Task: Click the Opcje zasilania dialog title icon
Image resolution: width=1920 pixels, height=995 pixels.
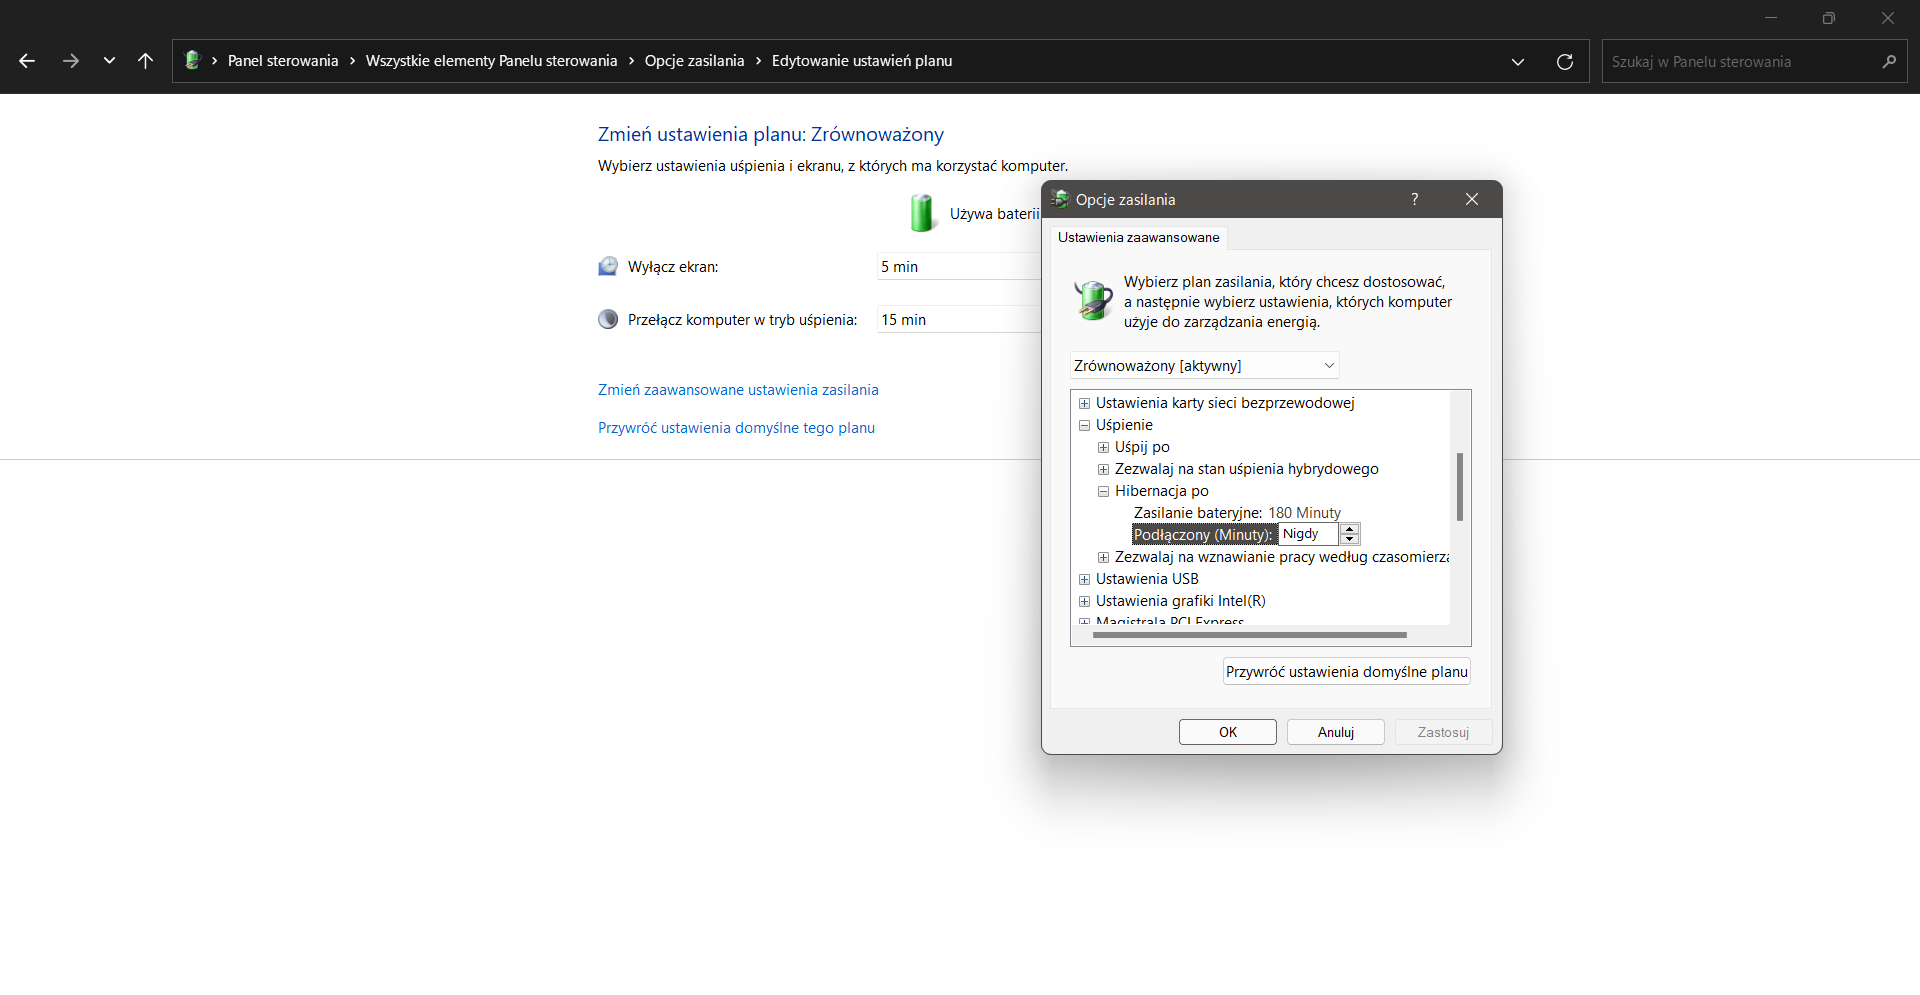Action: pyautogui.click(x=1061, y=199)
